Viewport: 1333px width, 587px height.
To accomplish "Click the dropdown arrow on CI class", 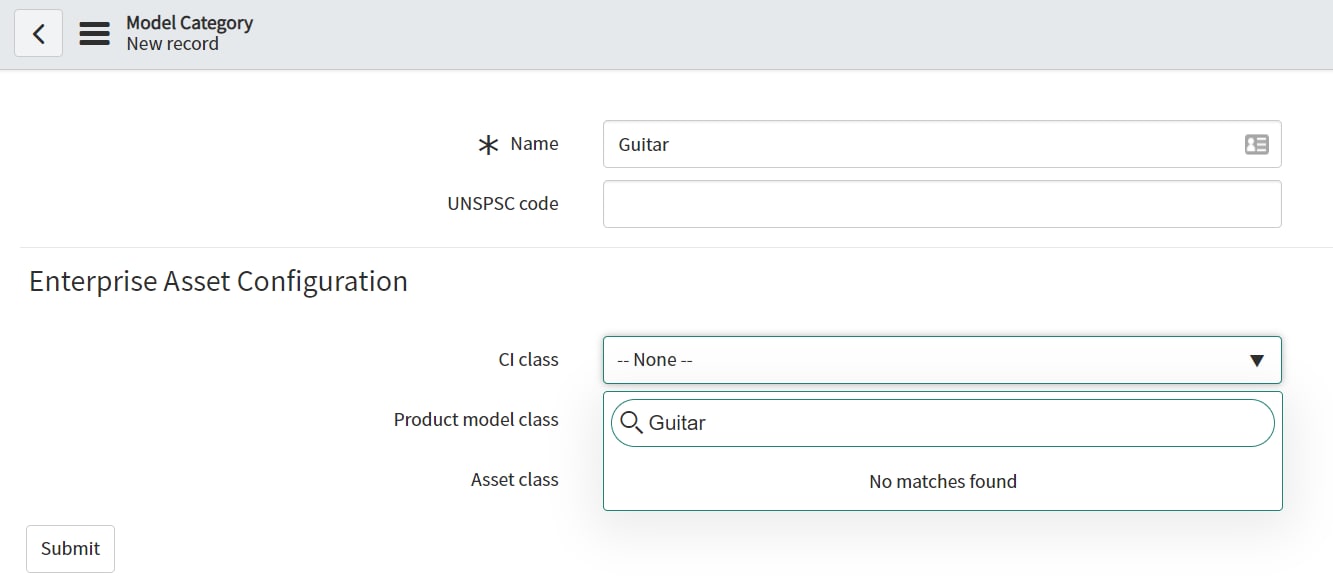I will (x=1257, y=360).
